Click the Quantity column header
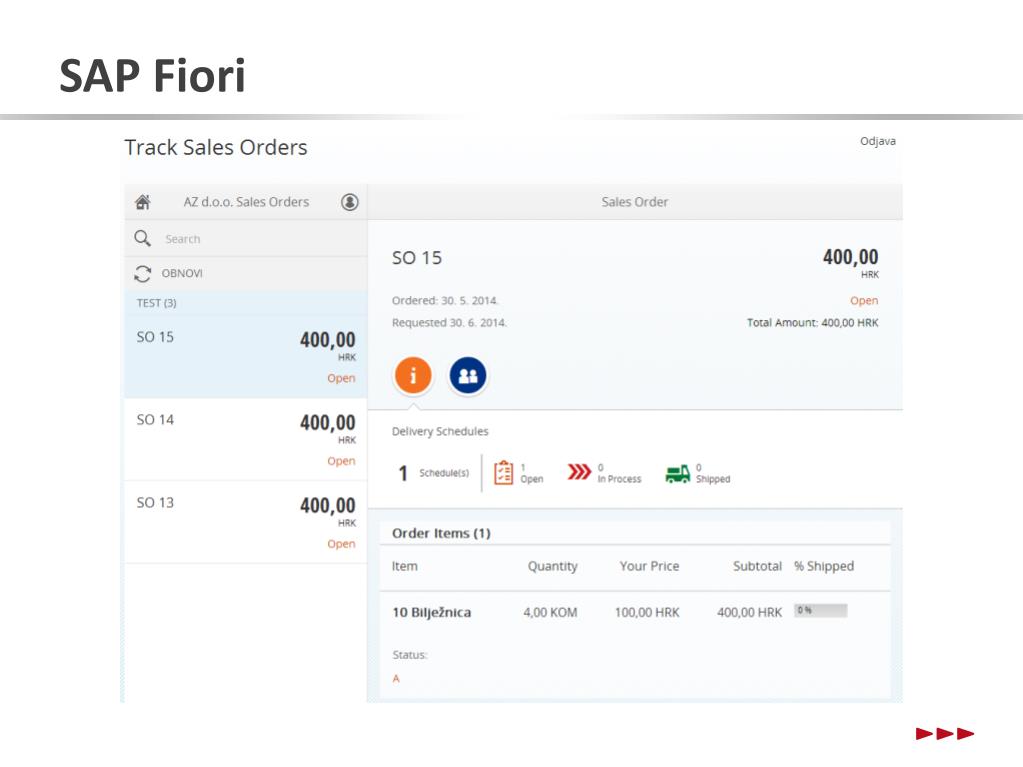Image resolution: width=1023 pixels, height=767 pixels. click(x=553, y=566)
